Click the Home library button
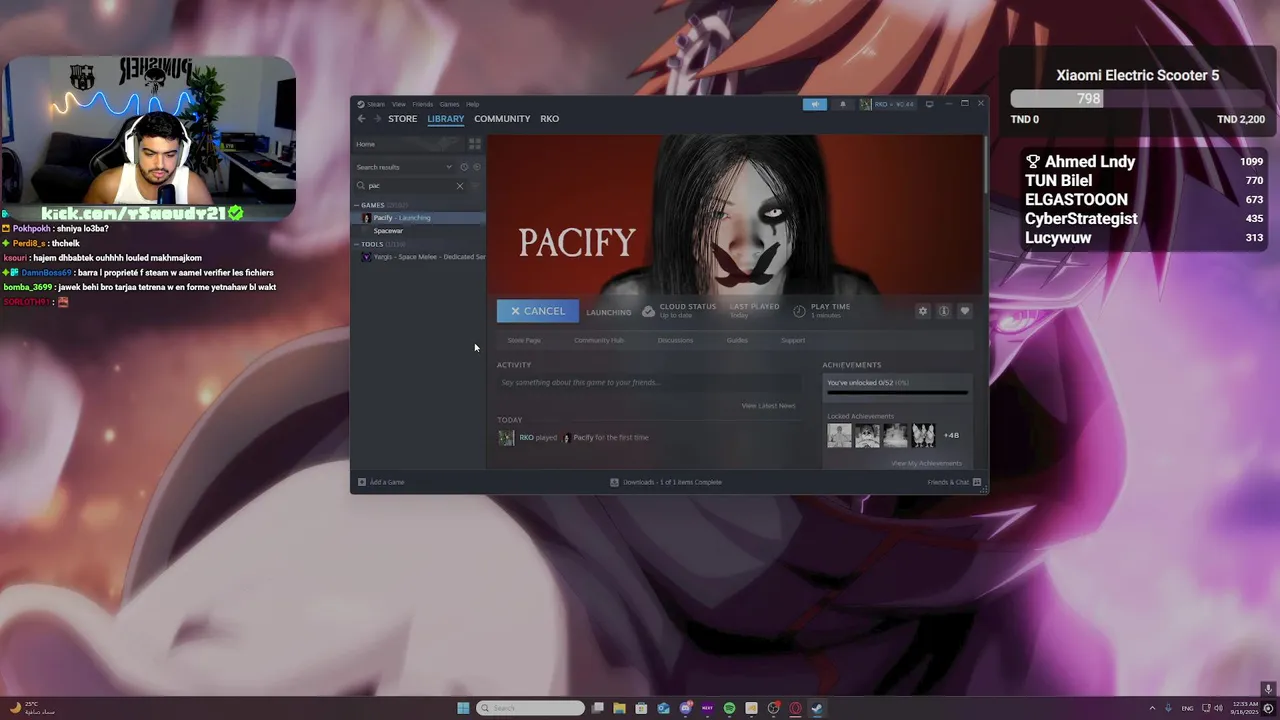Image resolution: width=1280 pixels, height=720 pixels. click(x=409, y=144)
